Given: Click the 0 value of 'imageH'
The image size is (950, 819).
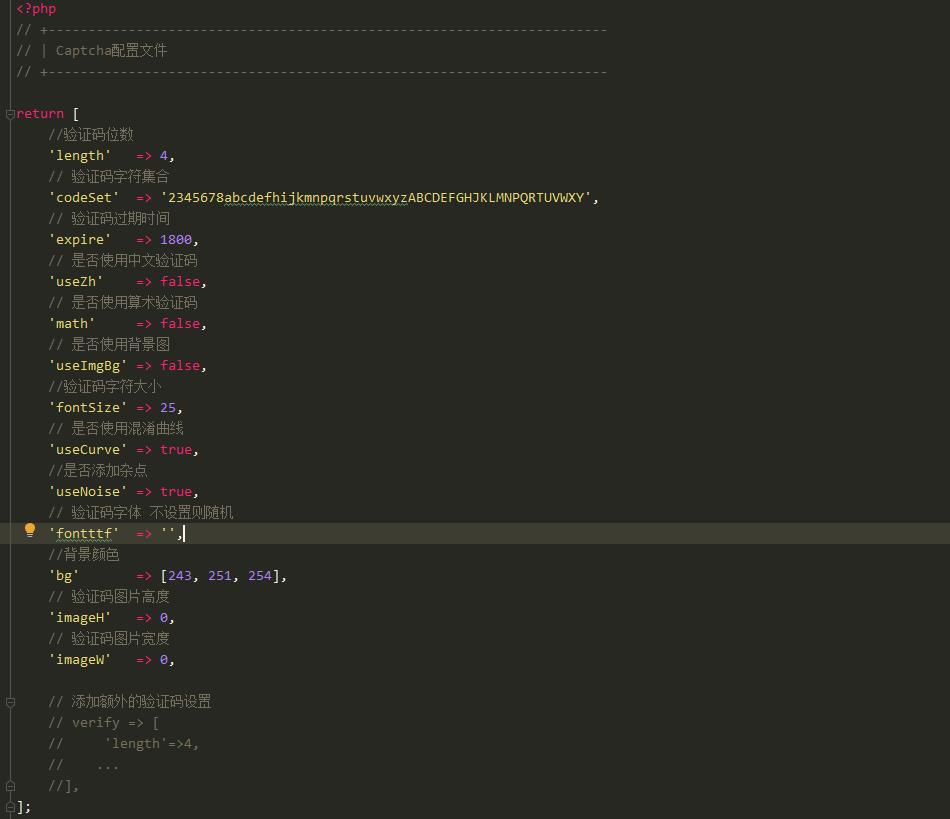Looking at the screenshot, I should click(164, 618).
